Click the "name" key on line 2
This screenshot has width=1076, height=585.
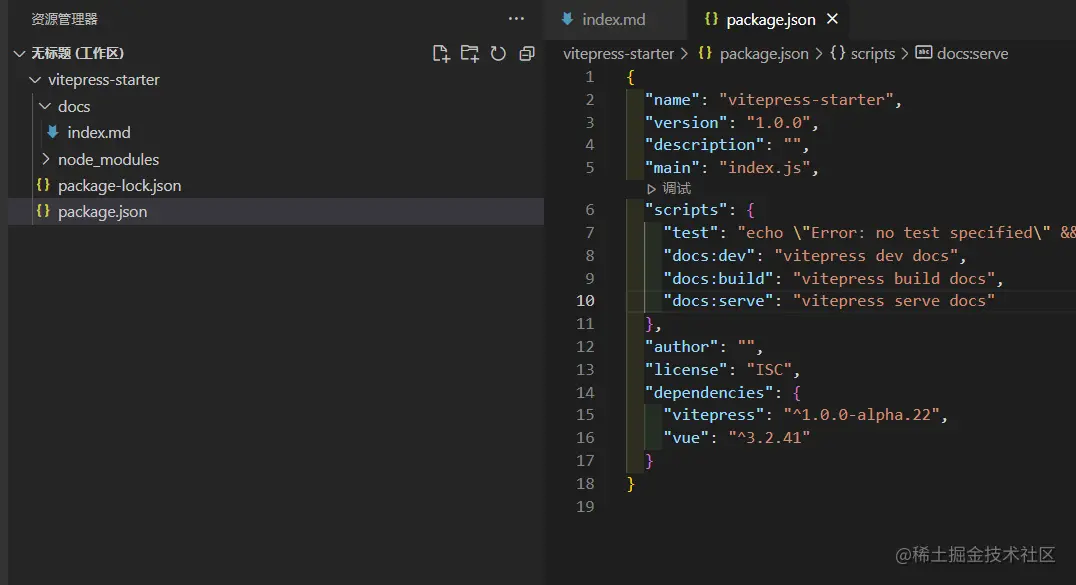click(672, 100)
